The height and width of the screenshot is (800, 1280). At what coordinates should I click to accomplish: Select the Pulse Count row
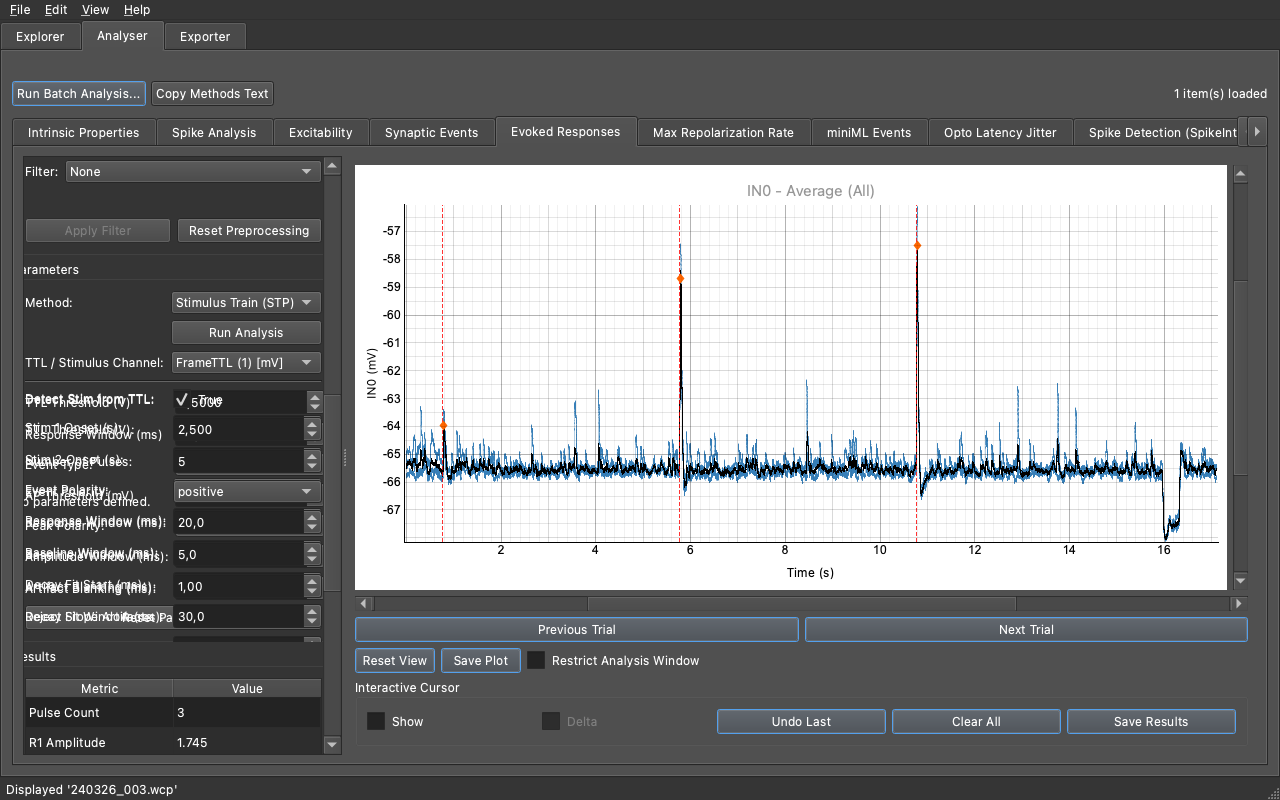[x=173, y=712]
